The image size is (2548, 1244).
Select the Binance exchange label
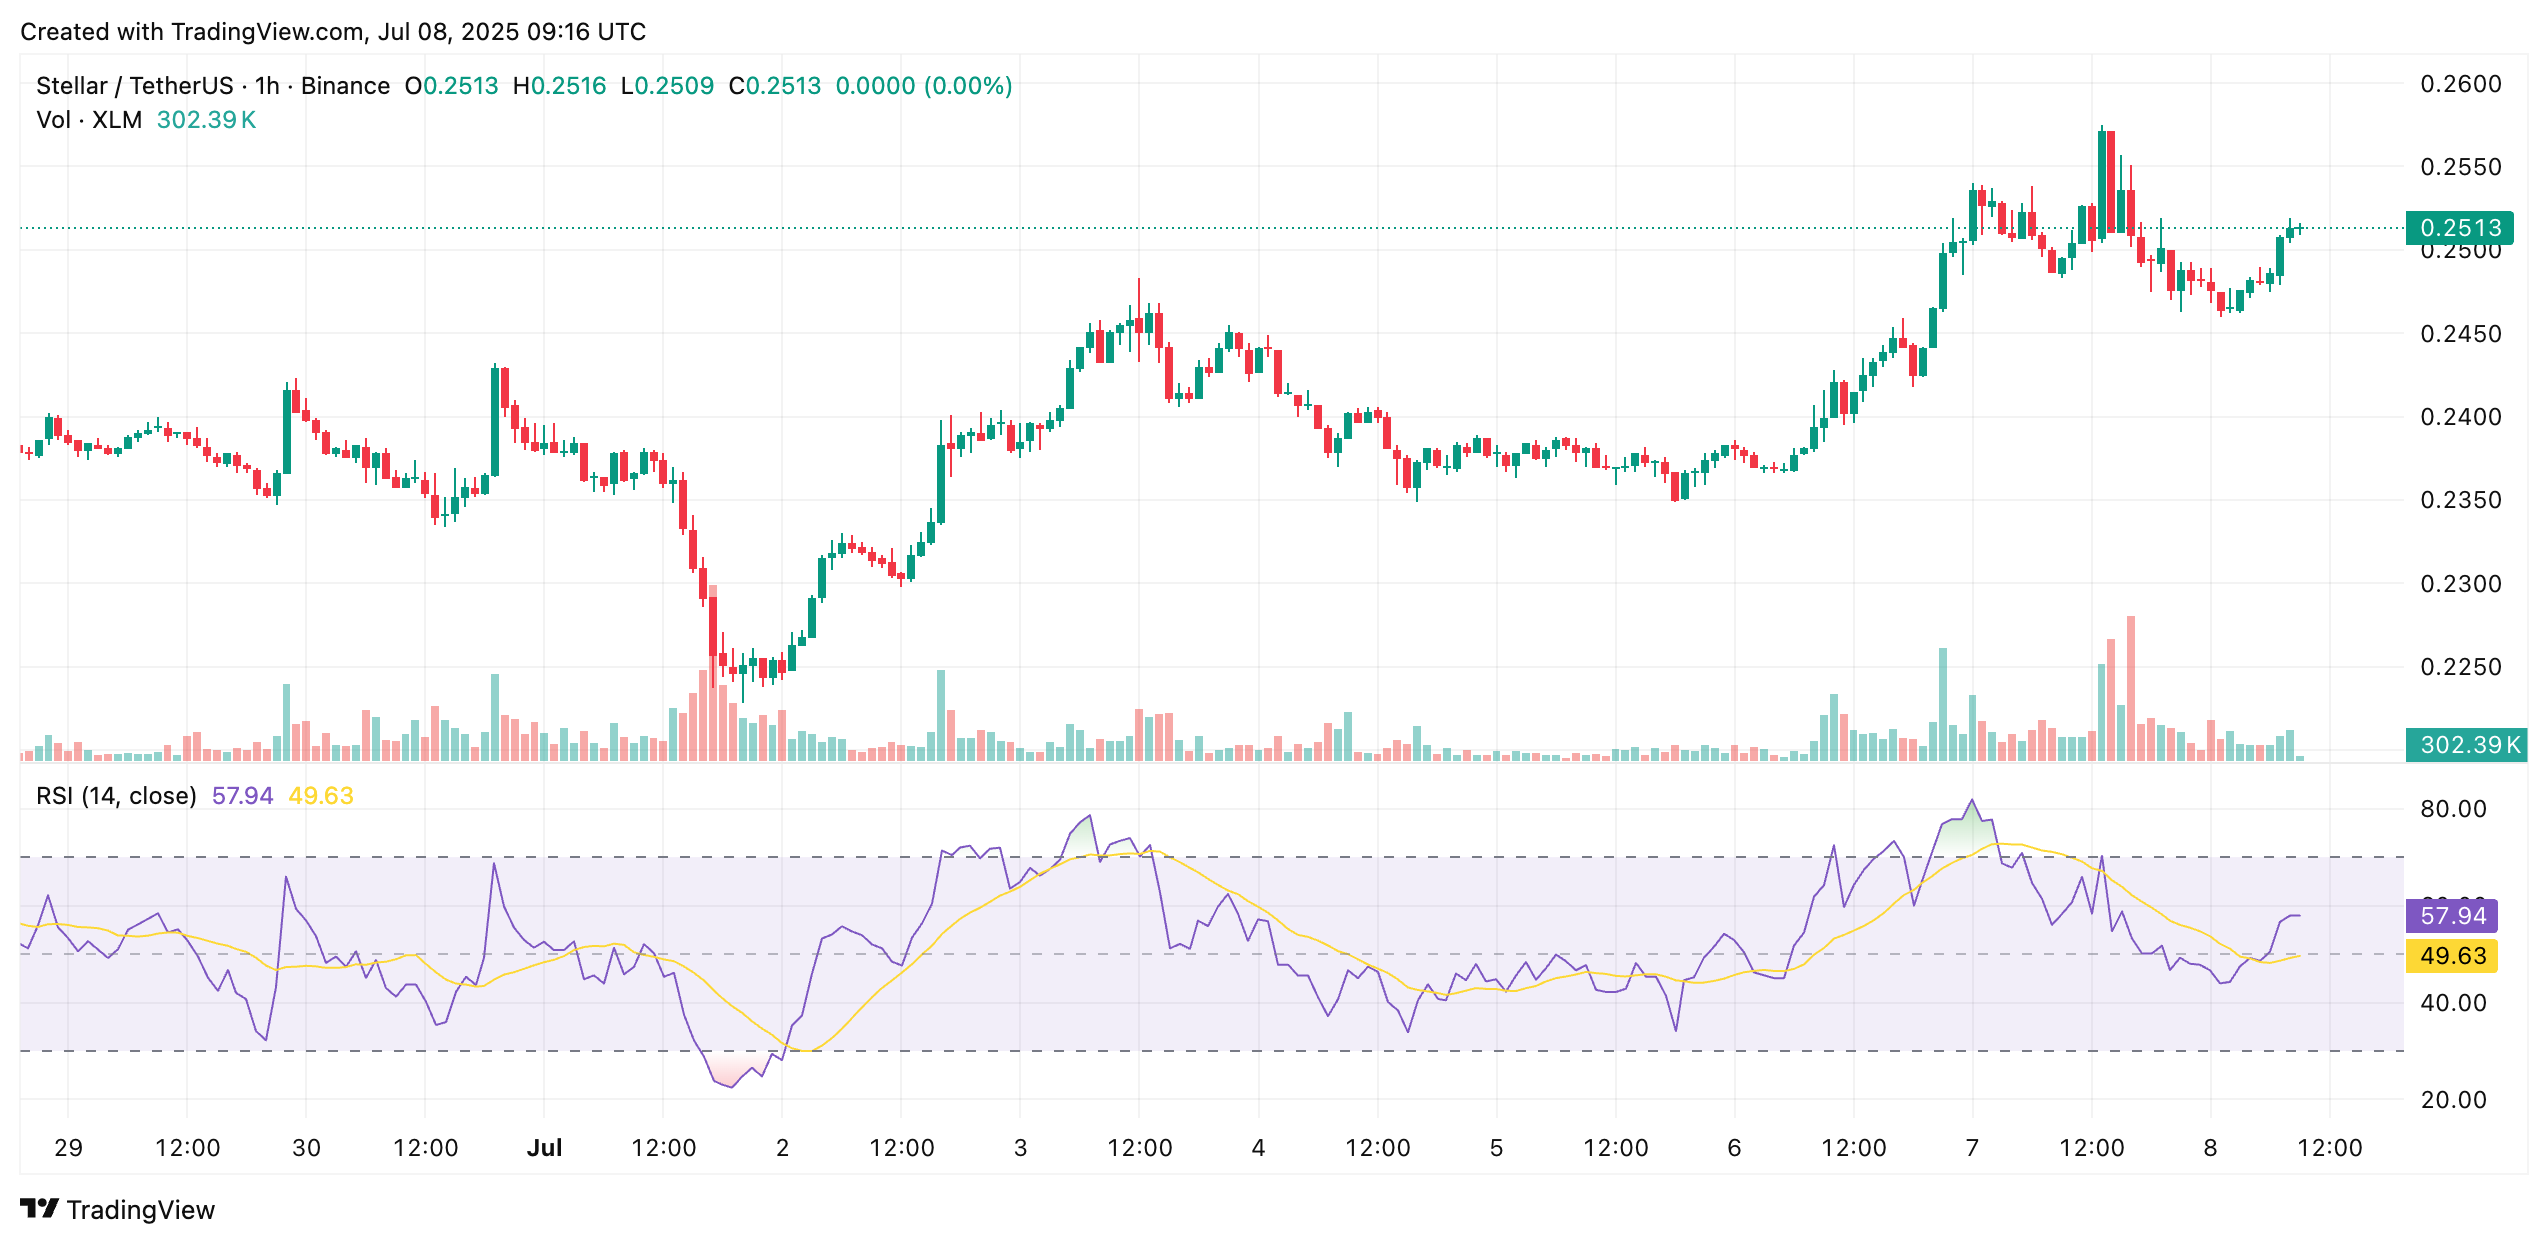point(346,86)
